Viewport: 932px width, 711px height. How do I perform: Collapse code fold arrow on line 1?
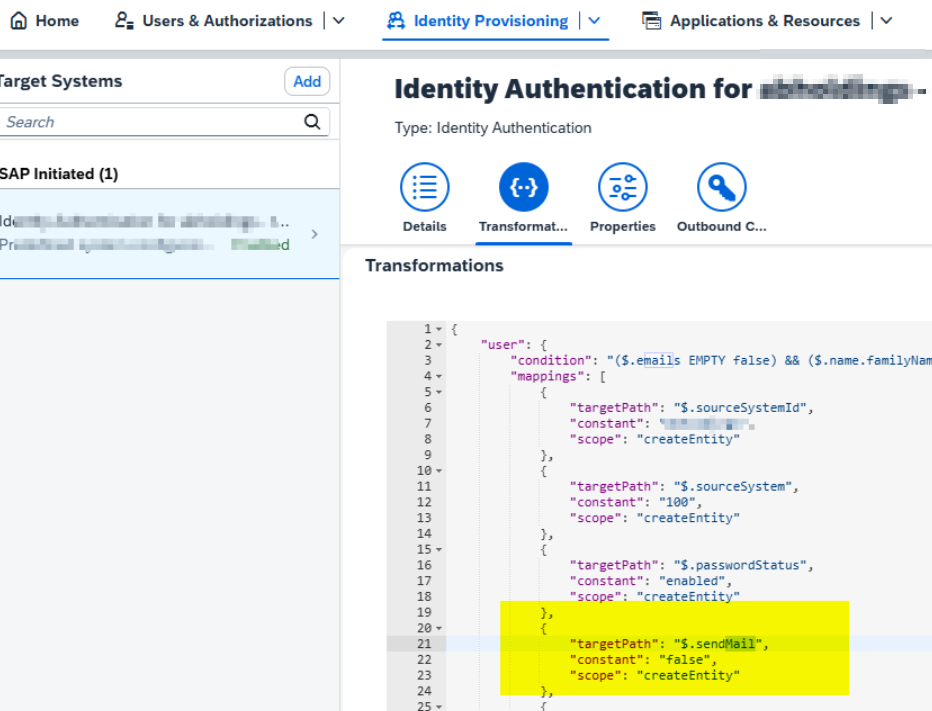[x=439, y=329]
